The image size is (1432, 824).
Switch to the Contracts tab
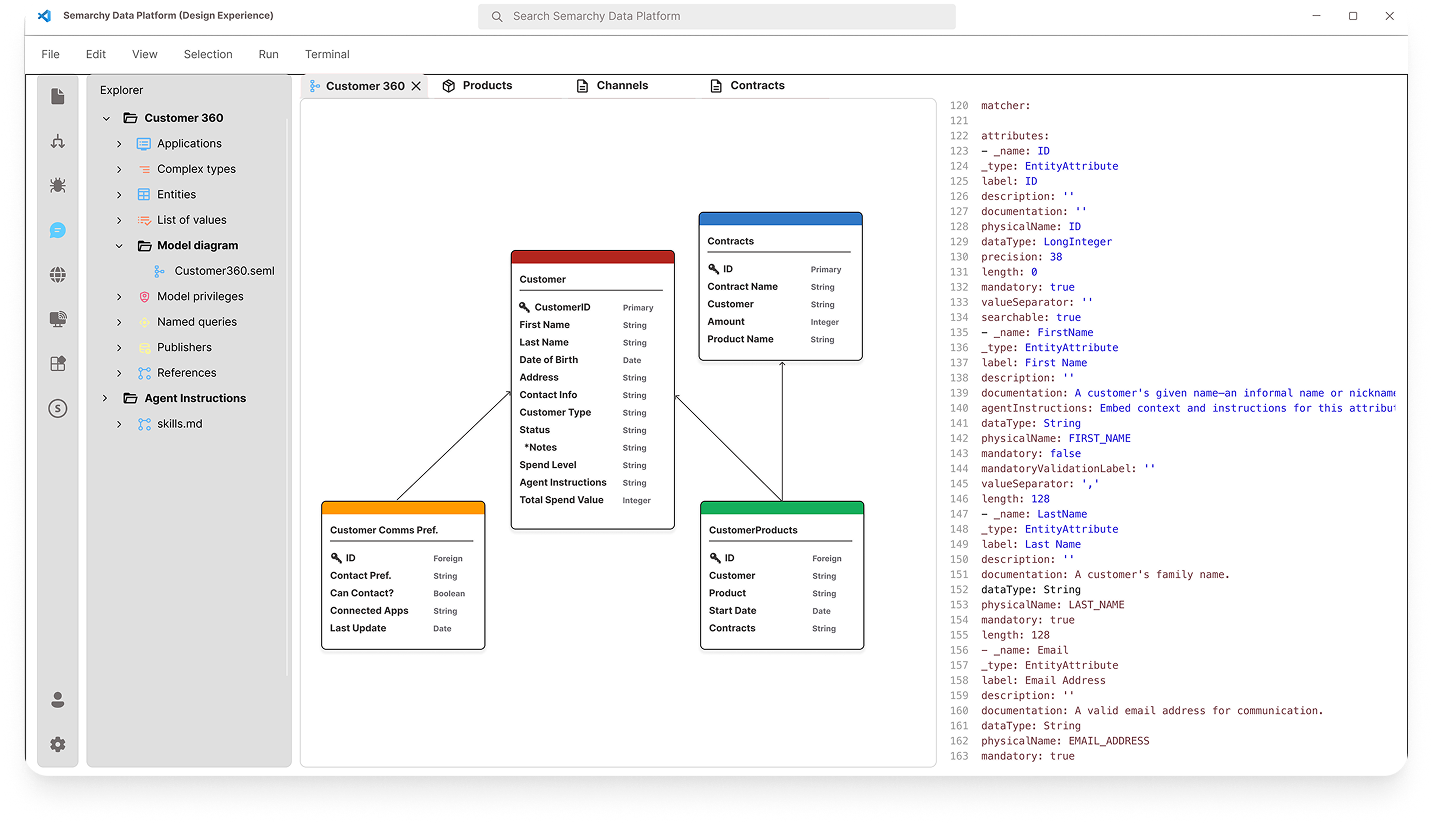[757, 86]
